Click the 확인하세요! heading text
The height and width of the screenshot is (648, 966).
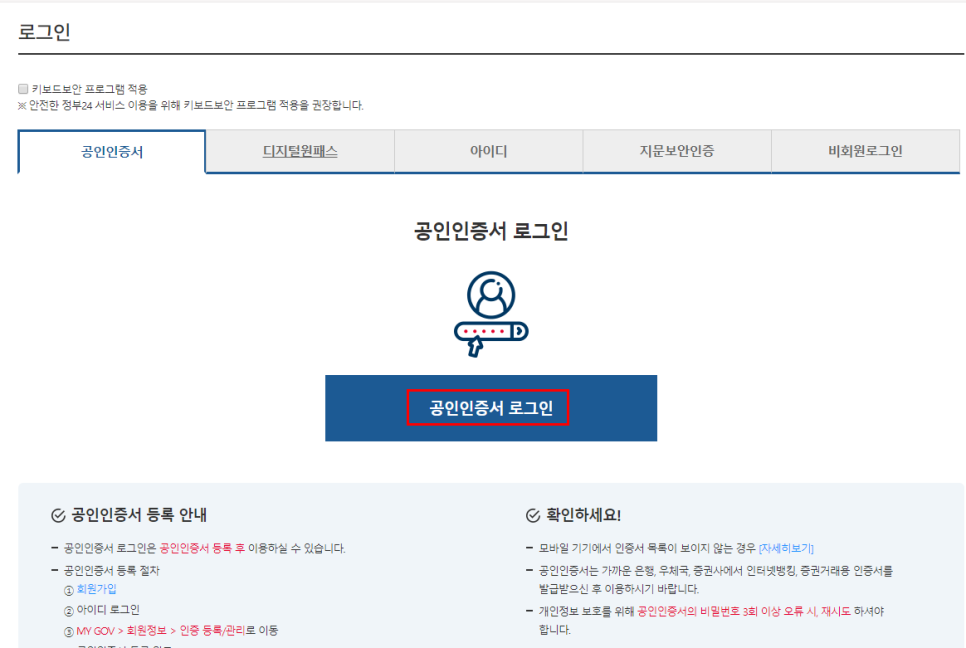click(x=583, y=515)
